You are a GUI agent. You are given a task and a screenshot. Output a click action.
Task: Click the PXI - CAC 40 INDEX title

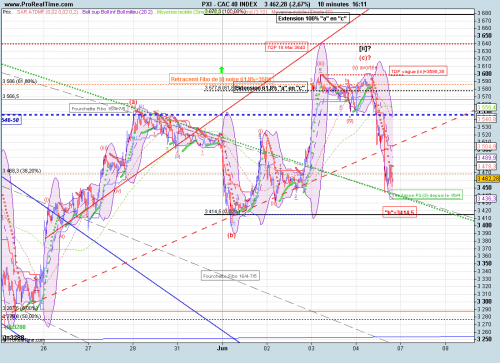(230, 4)
